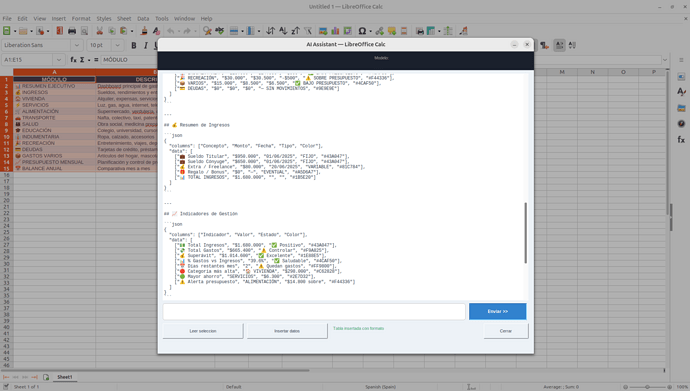This screenshot has width=690, height=391.
Task: Open the Styles menu
Action: click(x=104, y=18)
